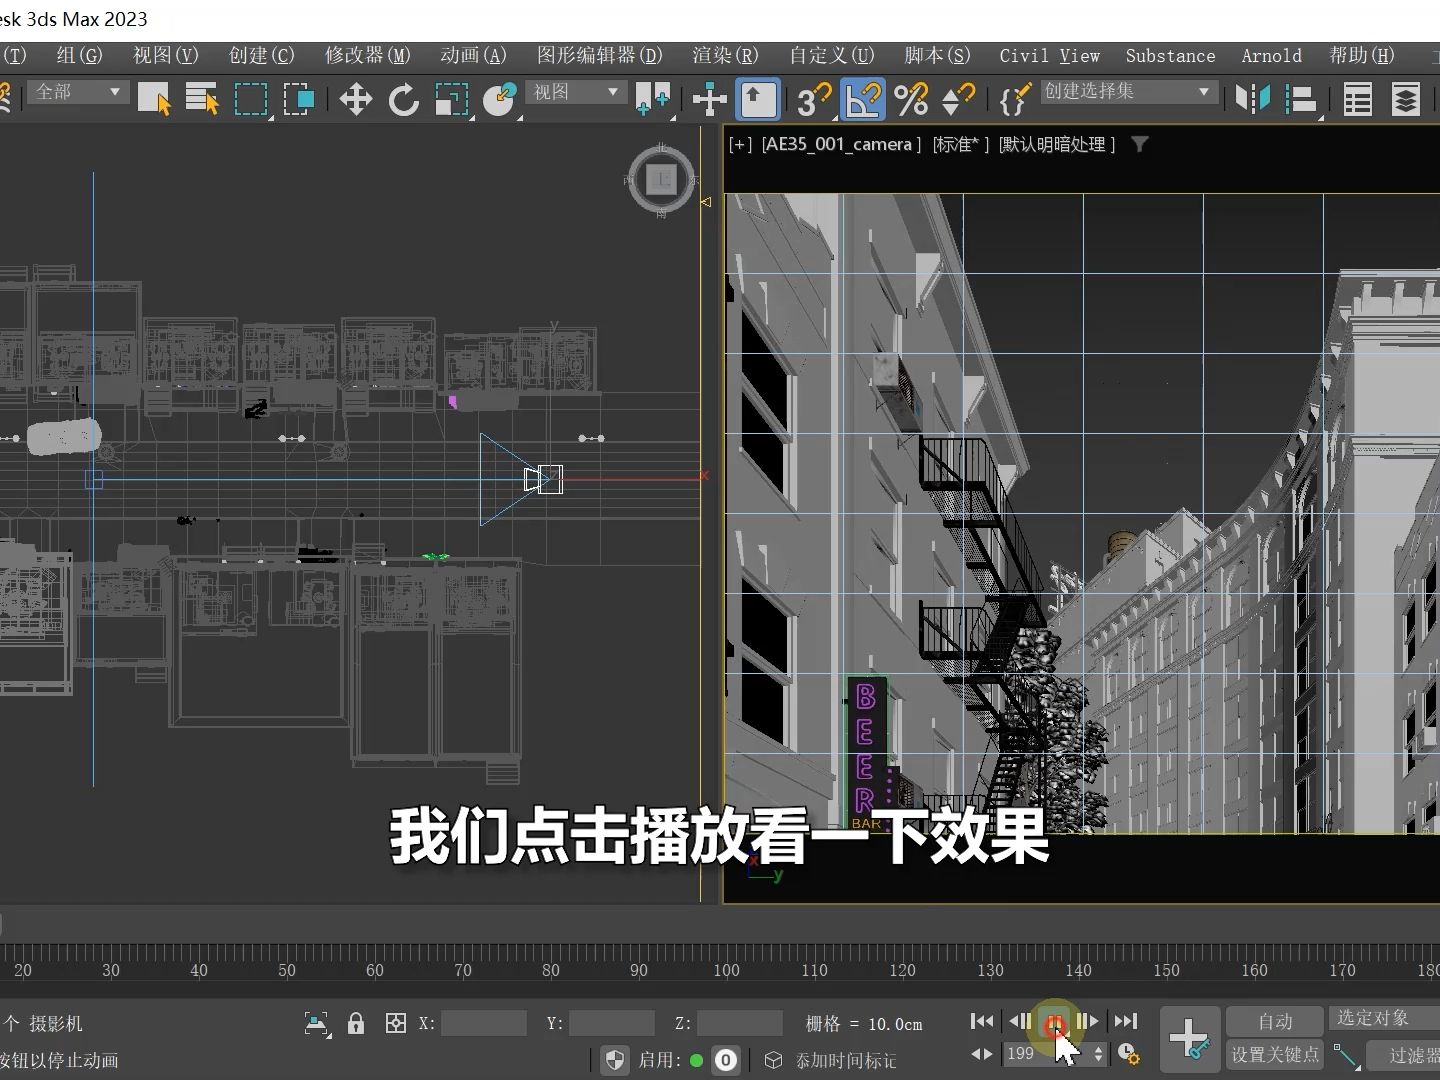Screen dimensions: 1440x1080
Task: Select the Move tool
Action: pyautogui.click(x=355, y=99)
